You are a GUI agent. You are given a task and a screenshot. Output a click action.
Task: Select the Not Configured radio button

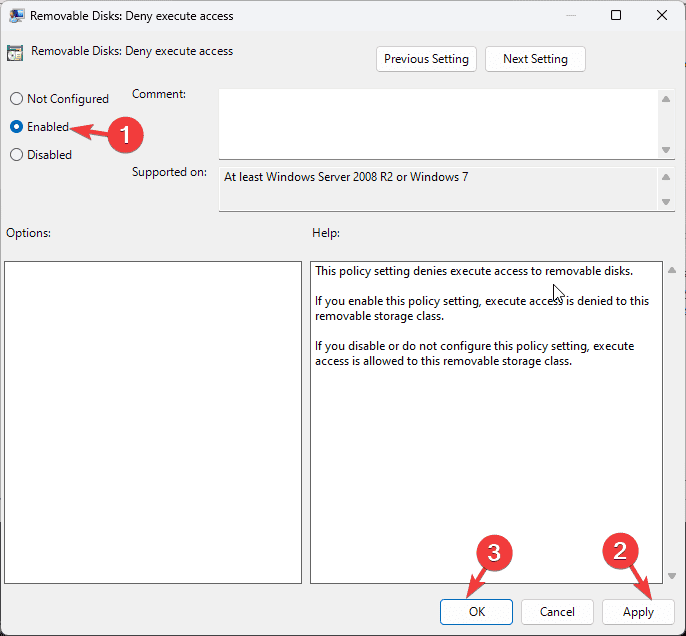(16, 99)
